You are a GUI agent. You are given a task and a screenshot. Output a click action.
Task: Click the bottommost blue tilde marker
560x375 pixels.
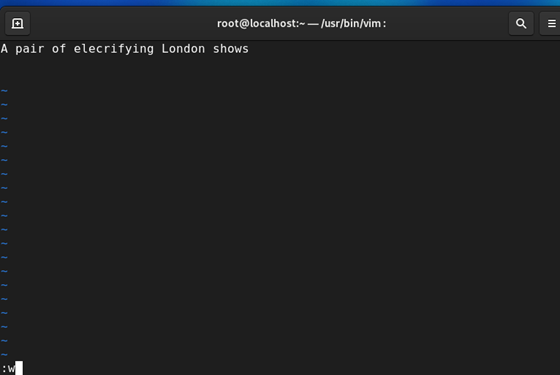4,354
